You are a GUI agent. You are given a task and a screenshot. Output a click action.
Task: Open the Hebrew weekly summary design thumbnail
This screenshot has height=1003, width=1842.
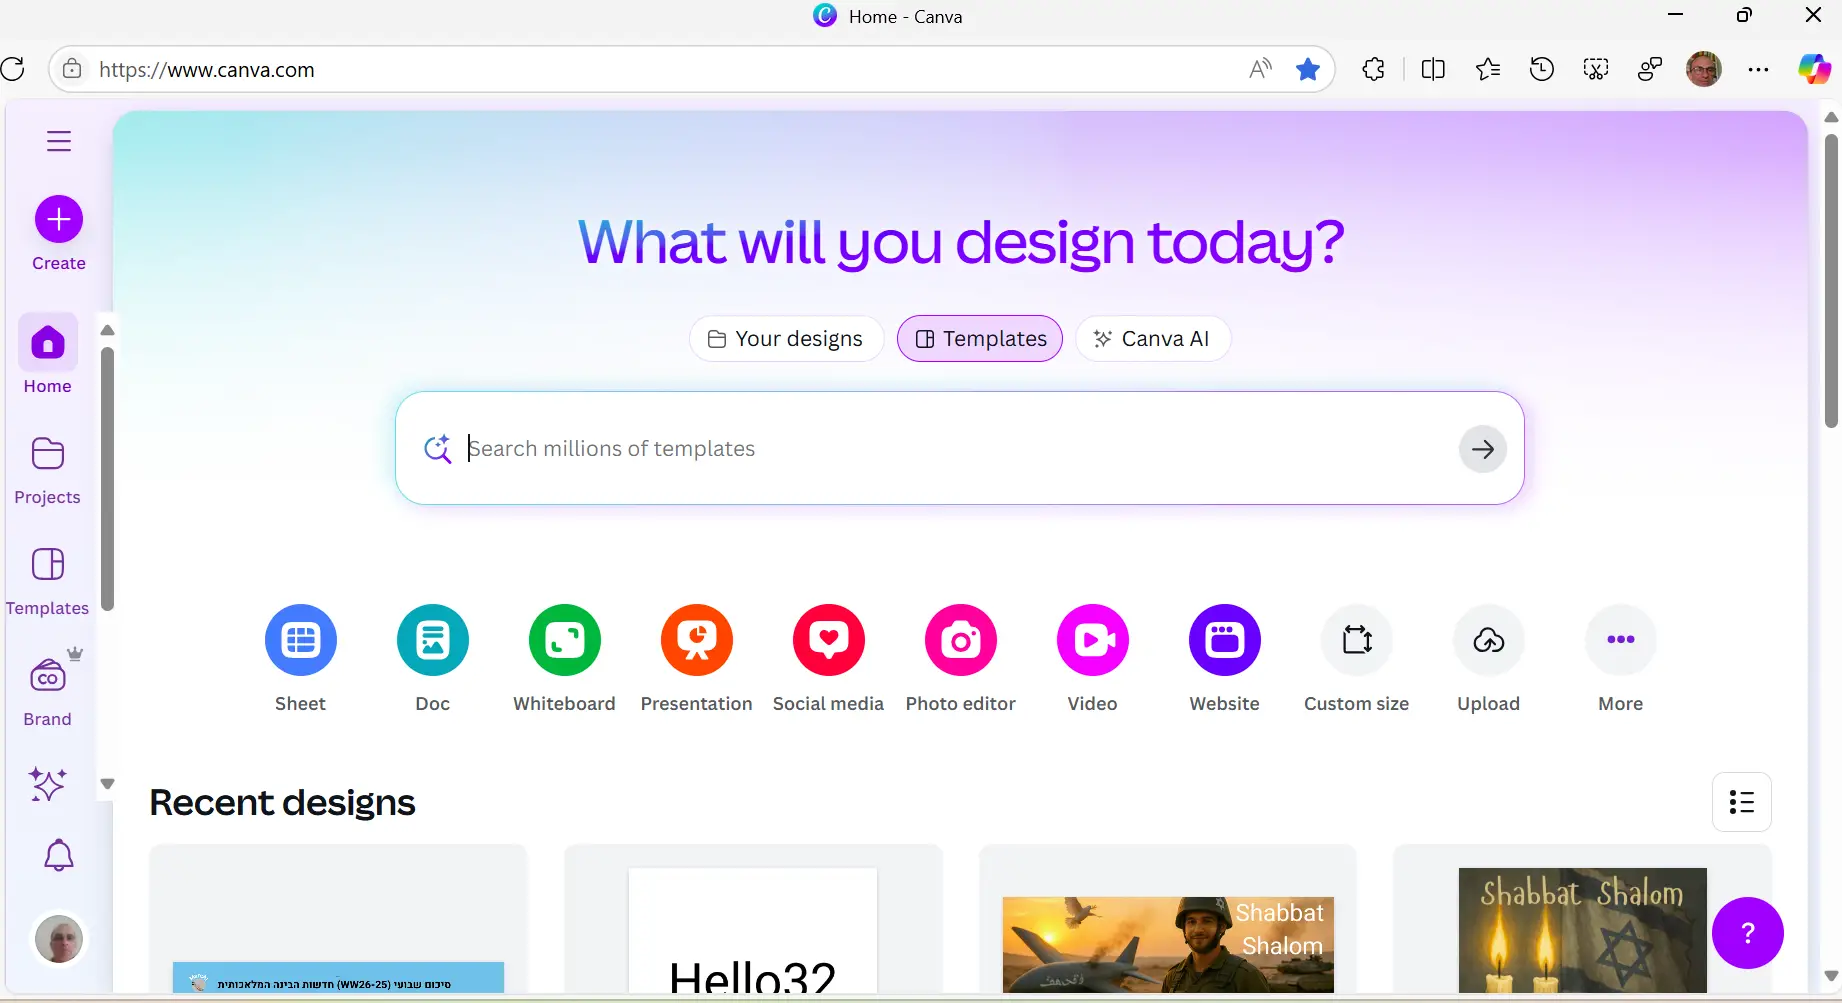click(x=338, y=921)
